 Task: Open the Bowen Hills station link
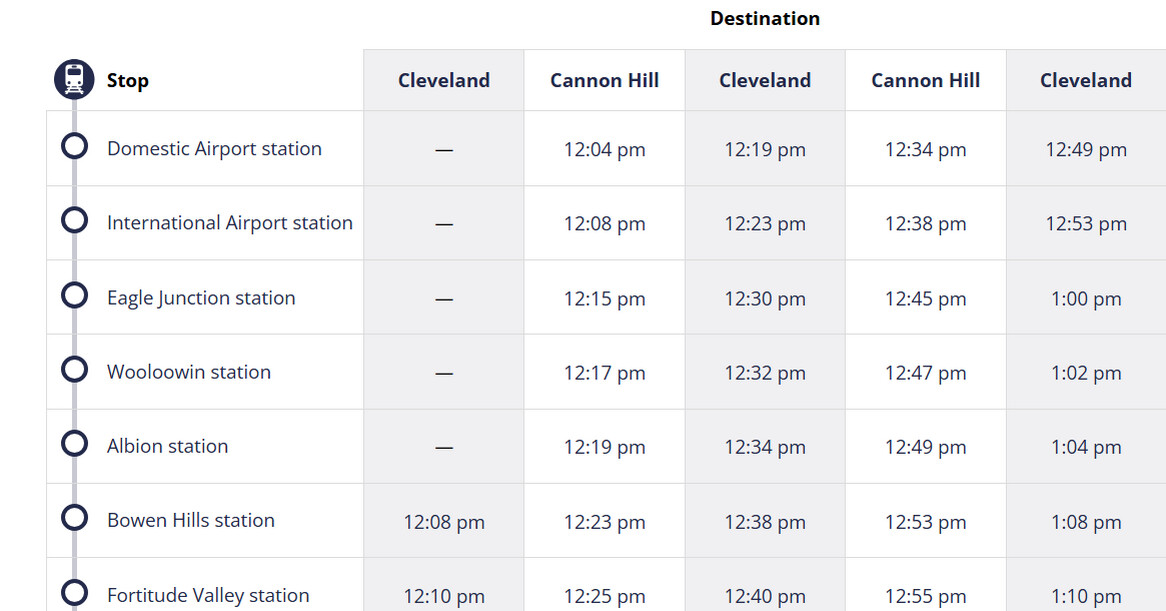pos(190,520)
